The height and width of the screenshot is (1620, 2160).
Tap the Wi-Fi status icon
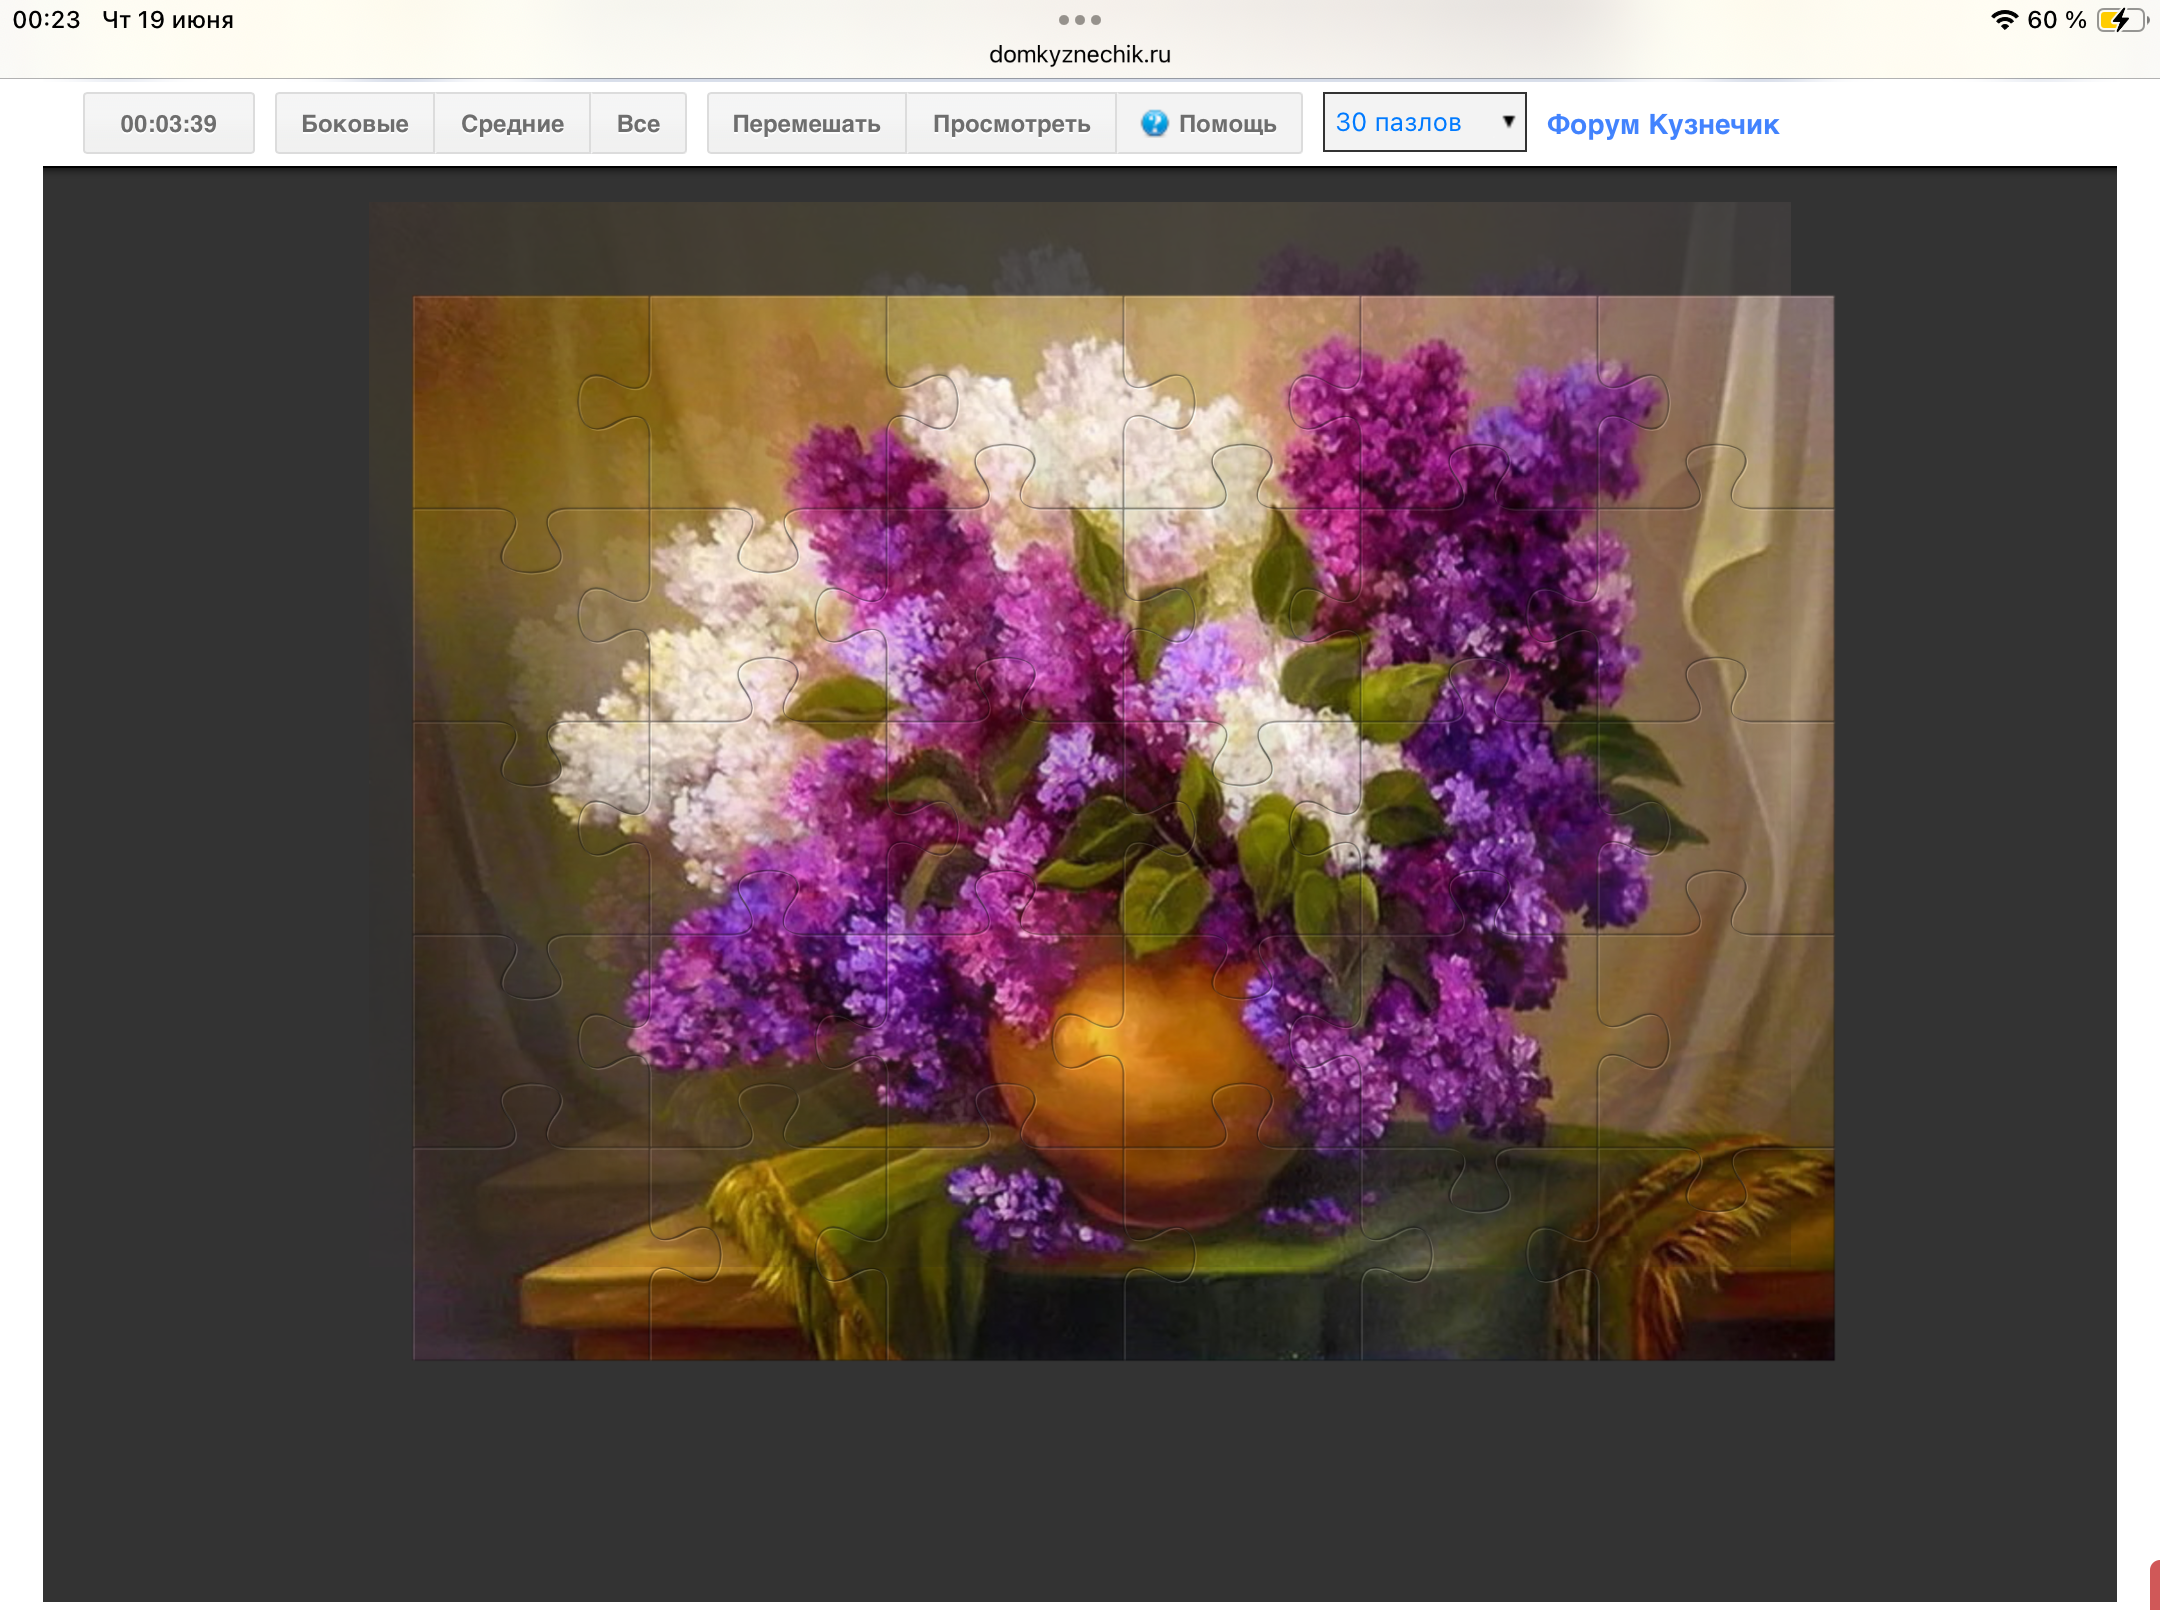[x=2004, y=20]
